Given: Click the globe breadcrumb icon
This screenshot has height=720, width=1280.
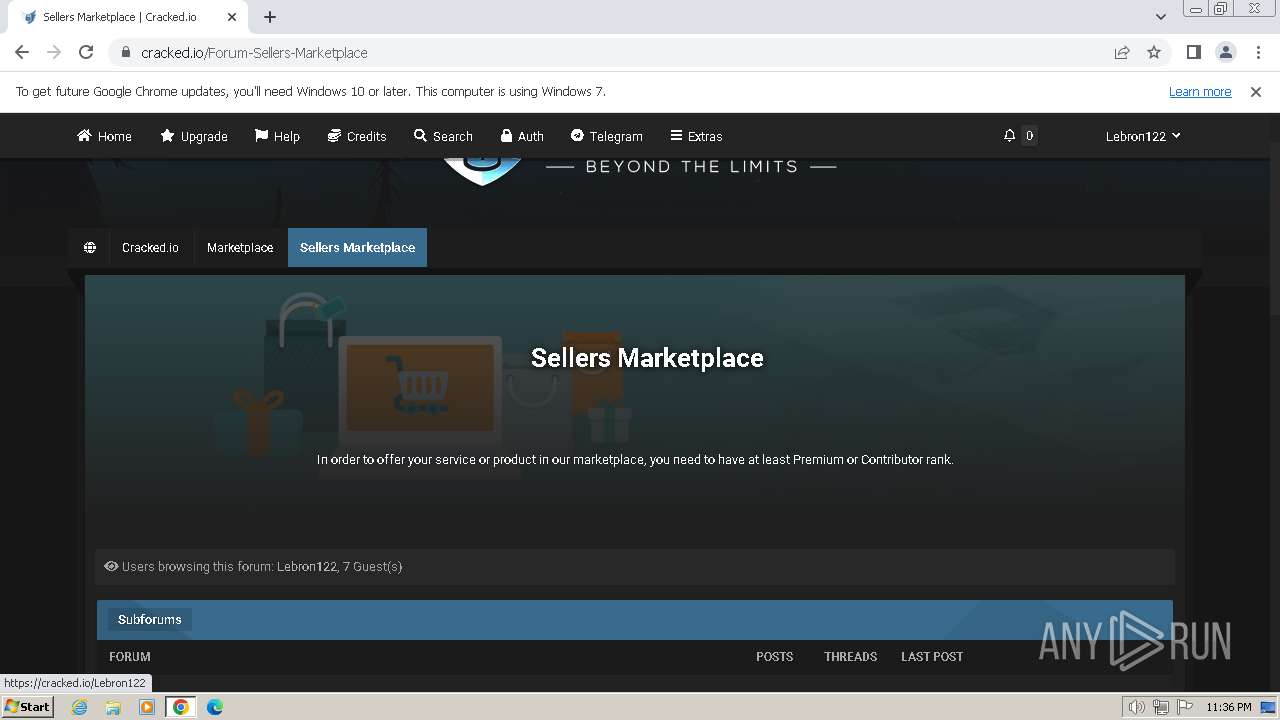Looking at the screenshot, I should [90, 248].
